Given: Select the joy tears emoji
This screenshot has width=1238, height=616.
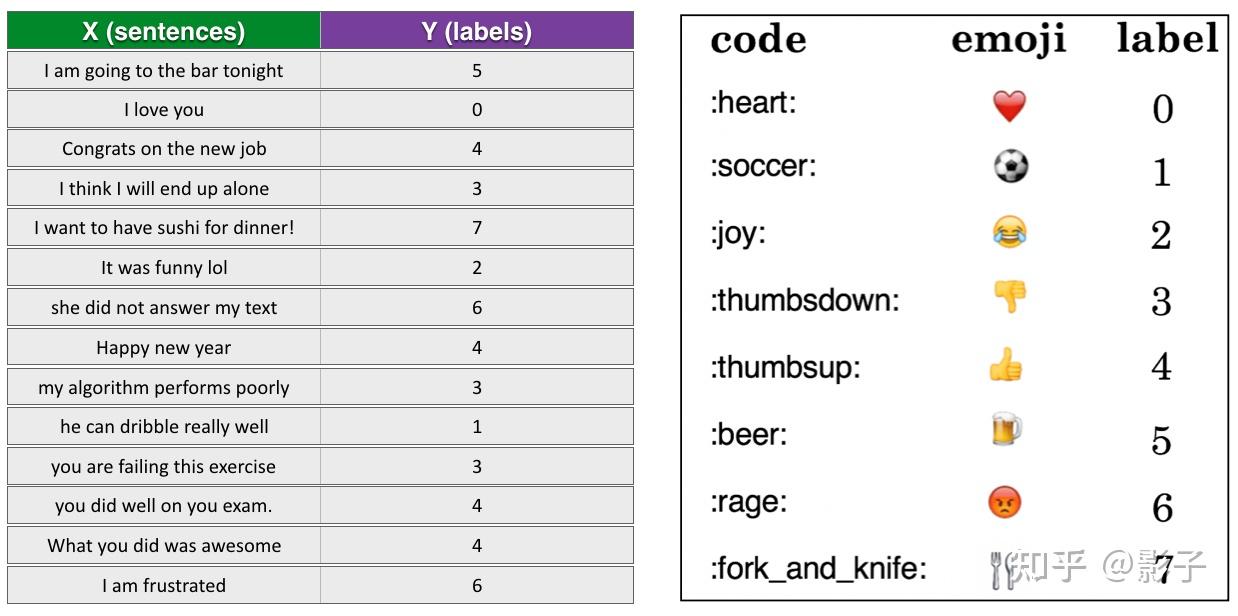Looking at the screenshot, I should [1009, 233].
